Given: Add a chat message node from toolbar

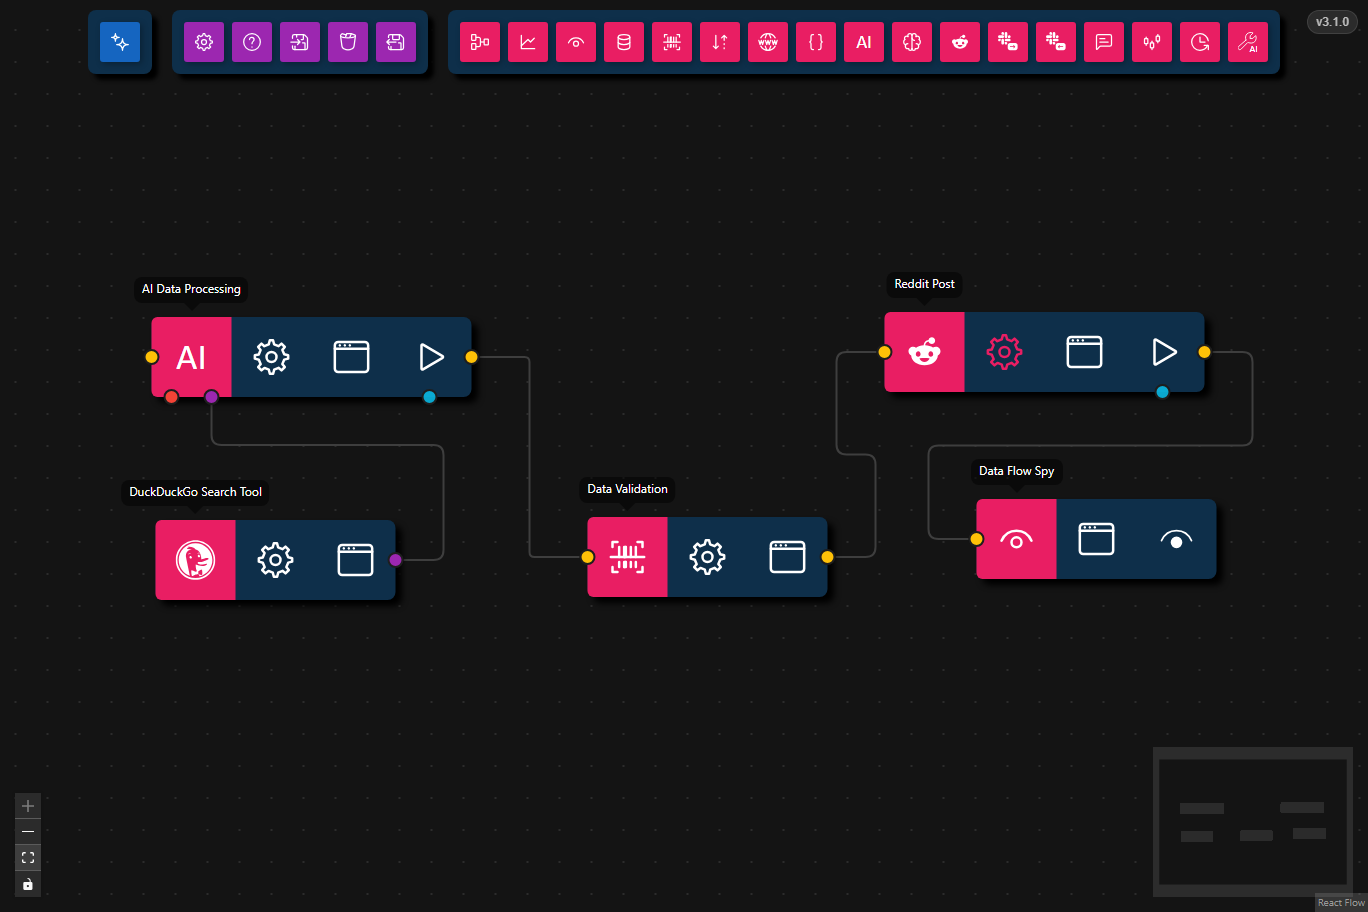Looking at the screenshot, I should click(x=1104, y=42).
